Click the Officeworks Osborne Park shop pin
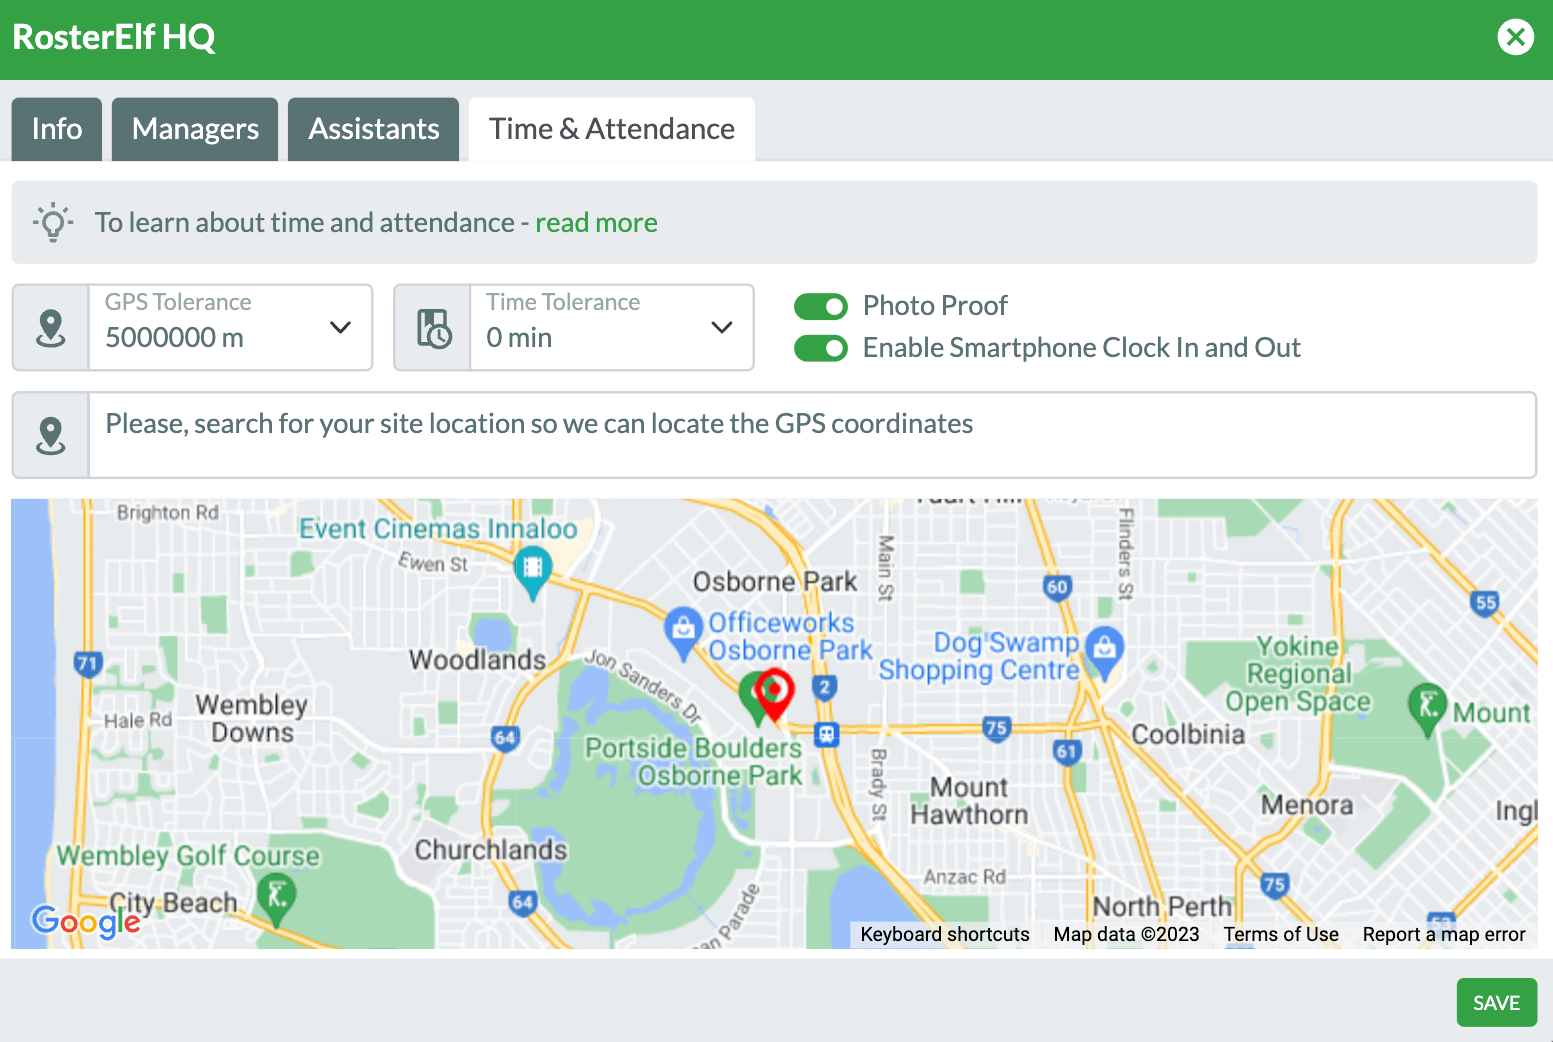 point(682,630)
